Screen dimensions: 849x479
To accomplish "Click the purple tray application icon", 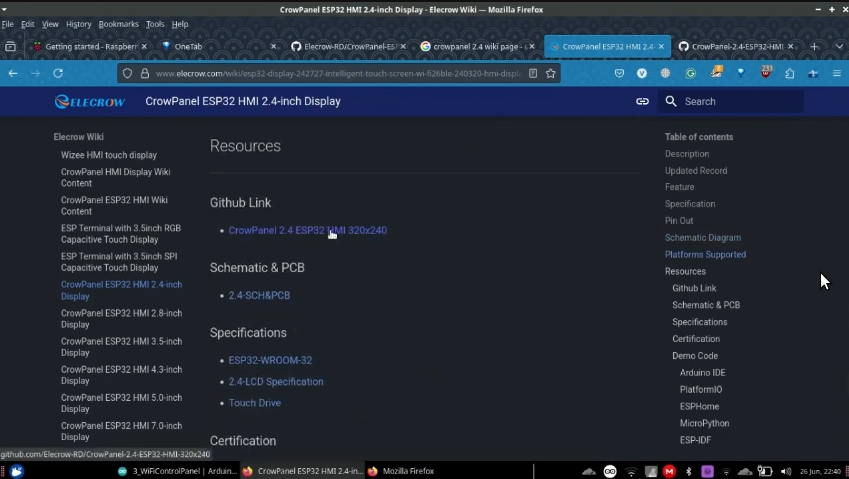I will click(708, 471).
